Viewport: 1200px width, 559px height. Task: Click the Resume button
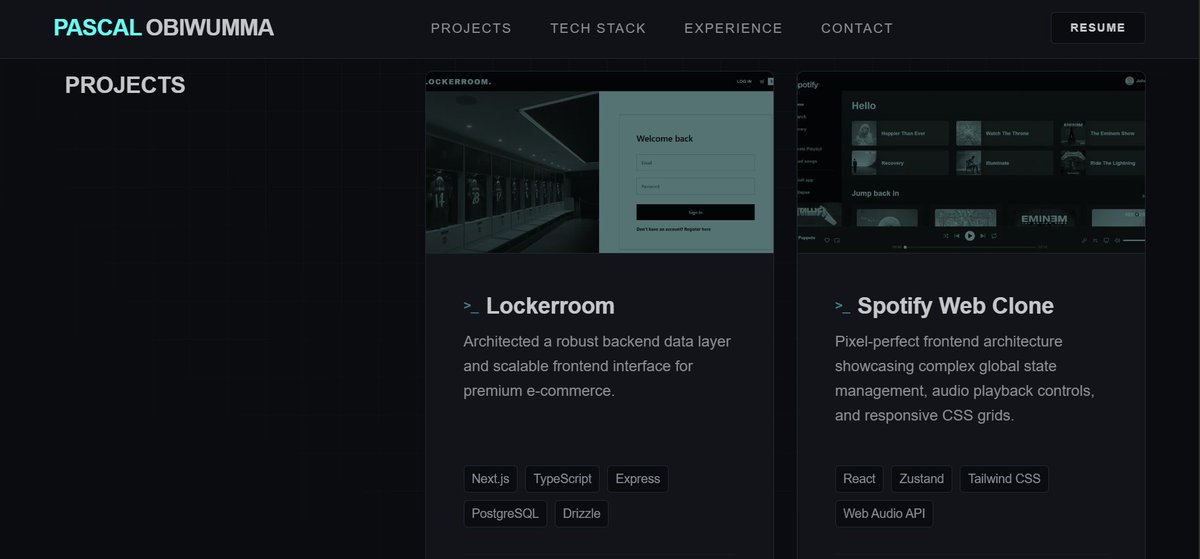pos(1098,28)
